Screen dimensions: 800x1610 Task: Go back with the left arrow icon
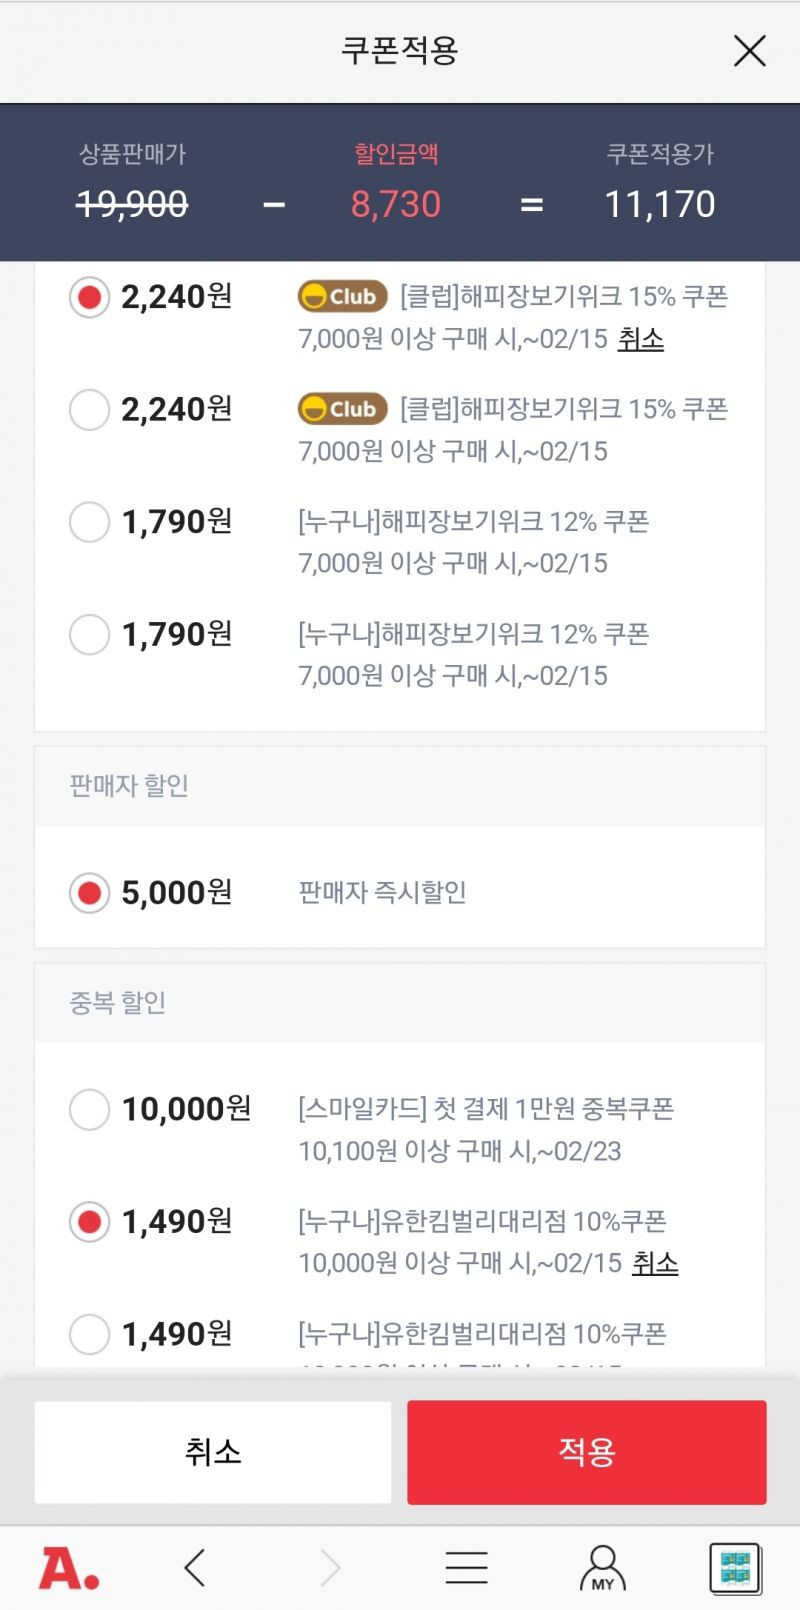tap(195, 1567)
